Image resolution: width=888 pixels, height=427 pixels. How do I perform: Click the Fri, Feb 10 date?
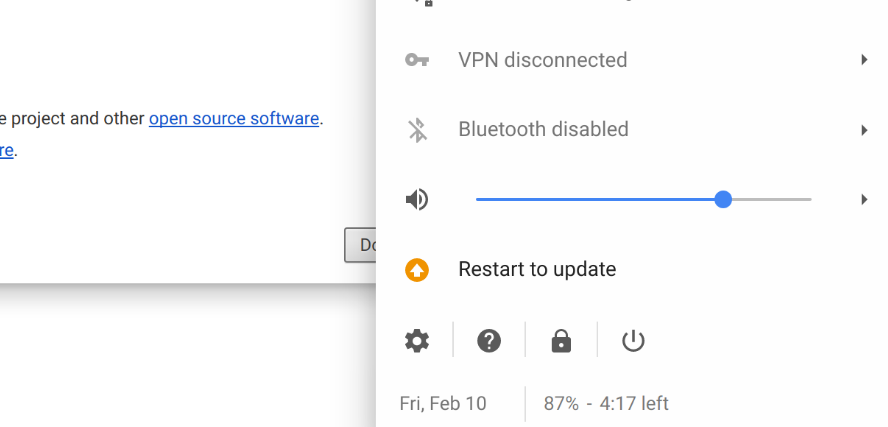point(443,404)
